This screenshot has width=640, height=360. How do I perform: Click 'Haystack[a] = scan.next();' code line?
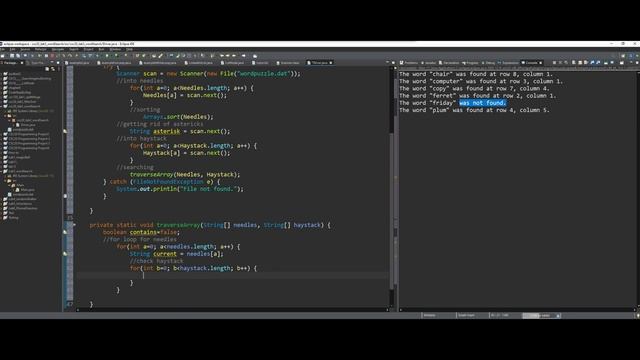[x=187, y=153]
